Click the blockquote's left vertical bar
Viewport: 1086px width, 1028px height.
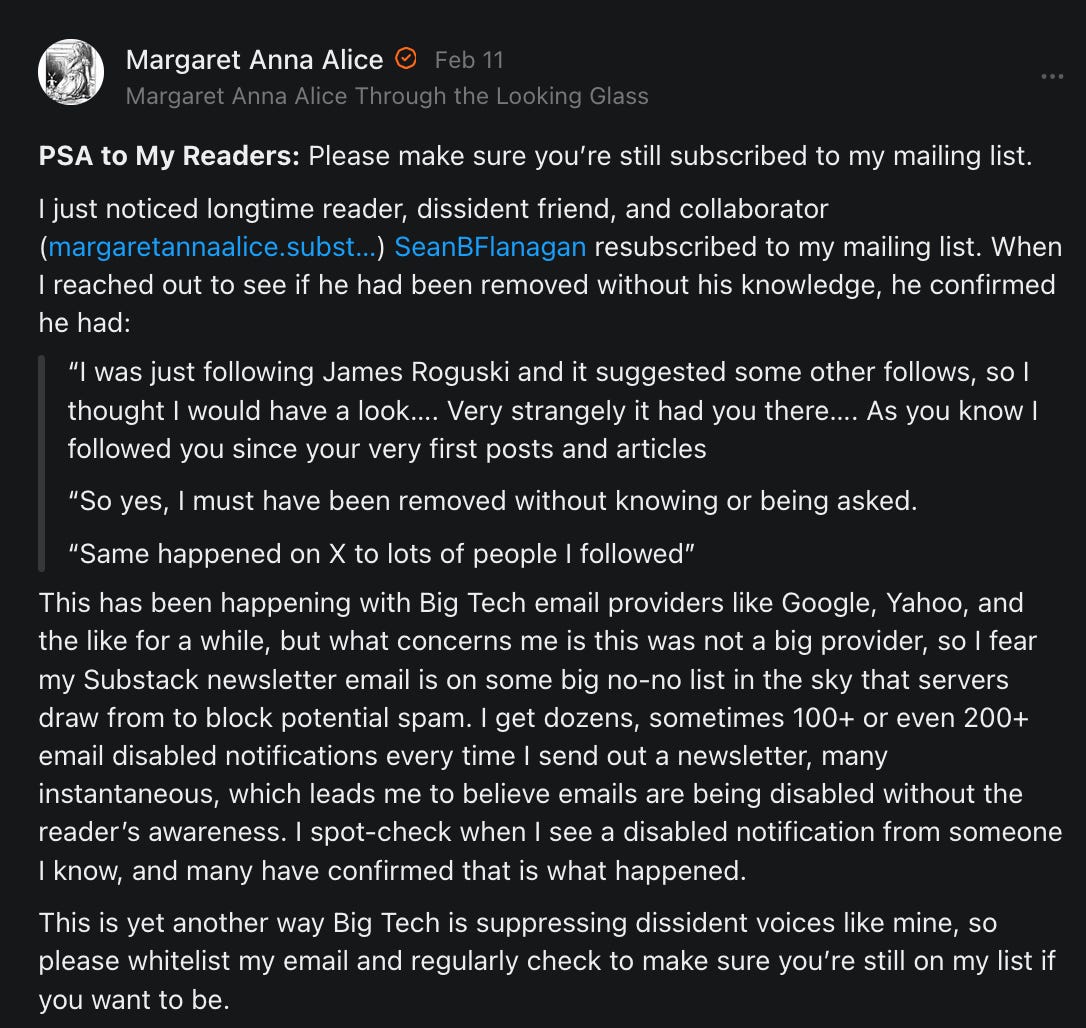pos(42,462)
